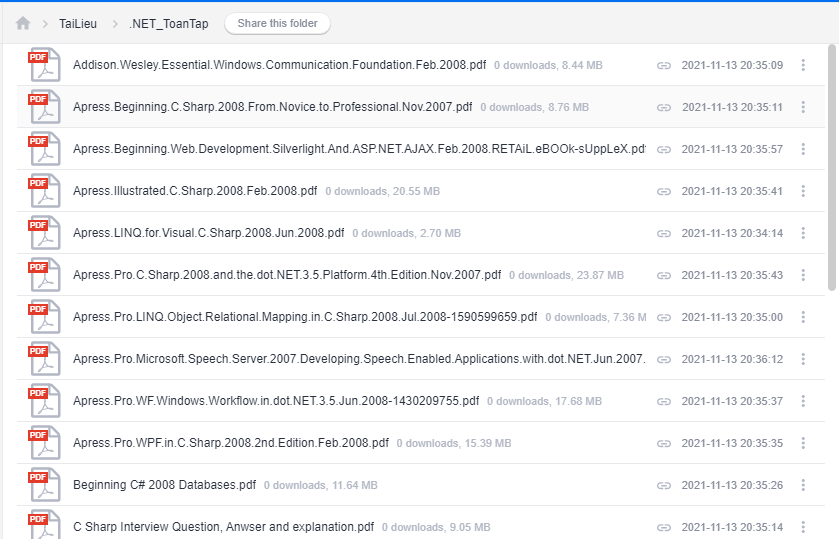Open more options for Apress.Beginning.Web.Development file

coord(803,149)
